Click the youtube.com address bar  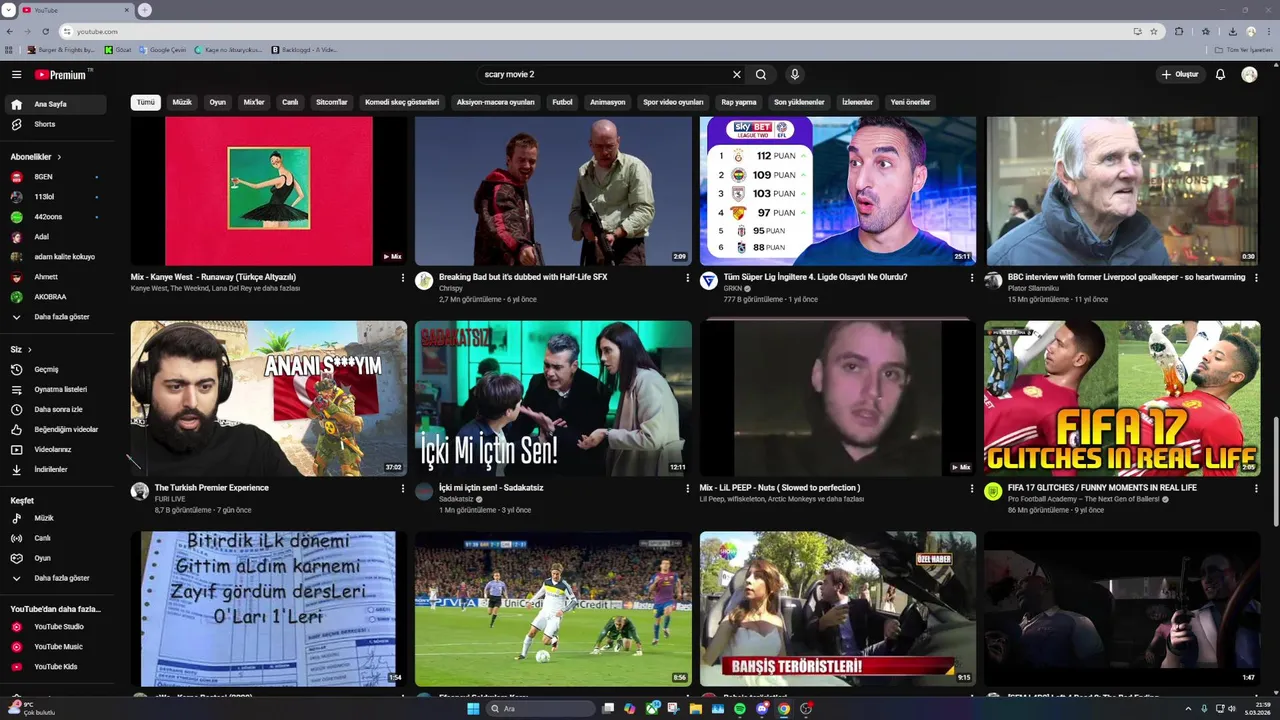tap(600, 31)
